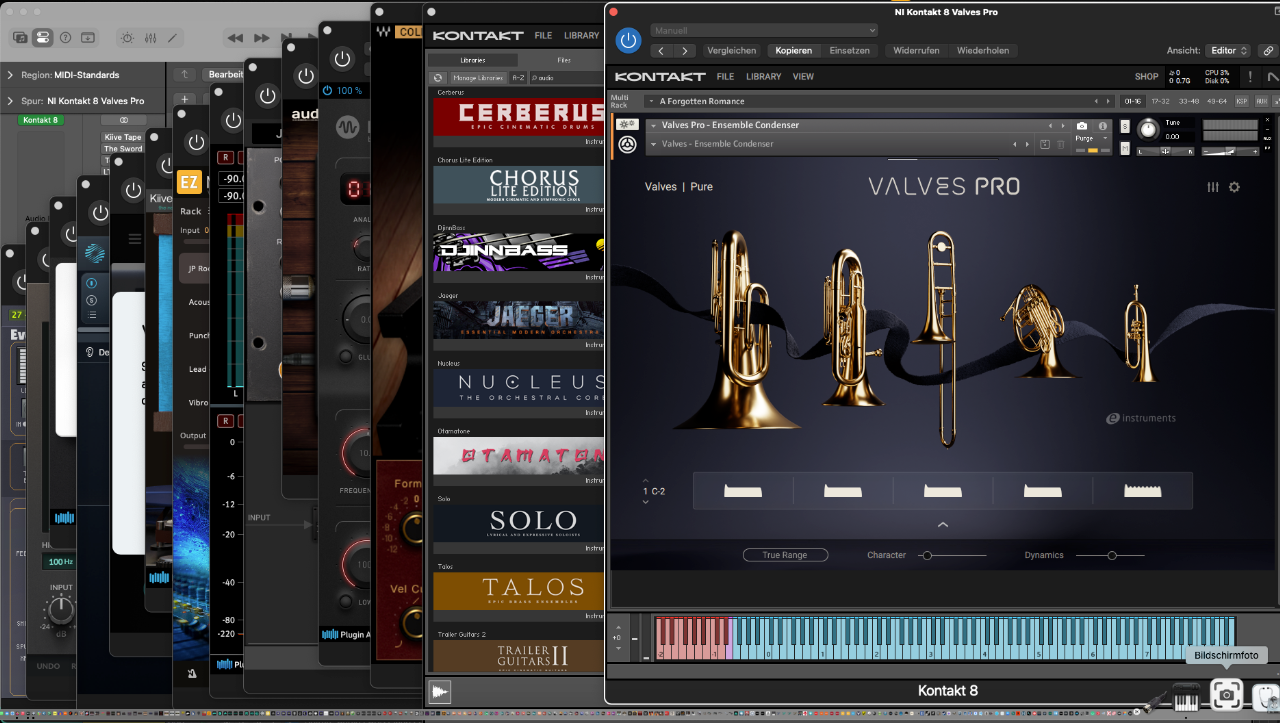
Task: Click the Kontakt virtual keyboard blue keys
Action: coord(984,637)
